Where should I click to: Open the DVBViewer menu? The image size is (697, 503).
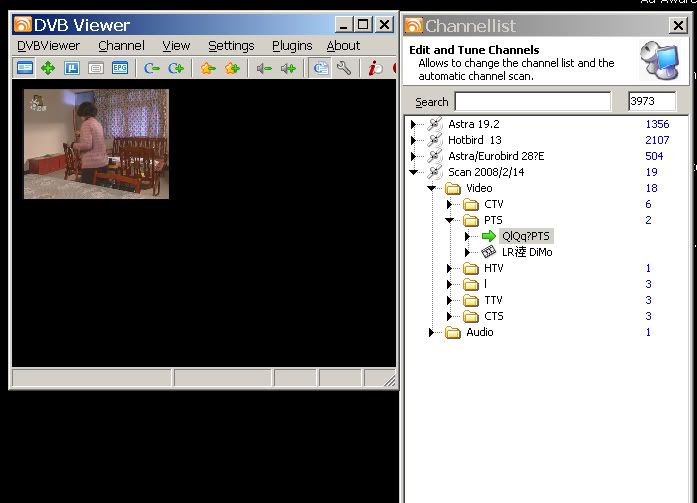(48, 46)
